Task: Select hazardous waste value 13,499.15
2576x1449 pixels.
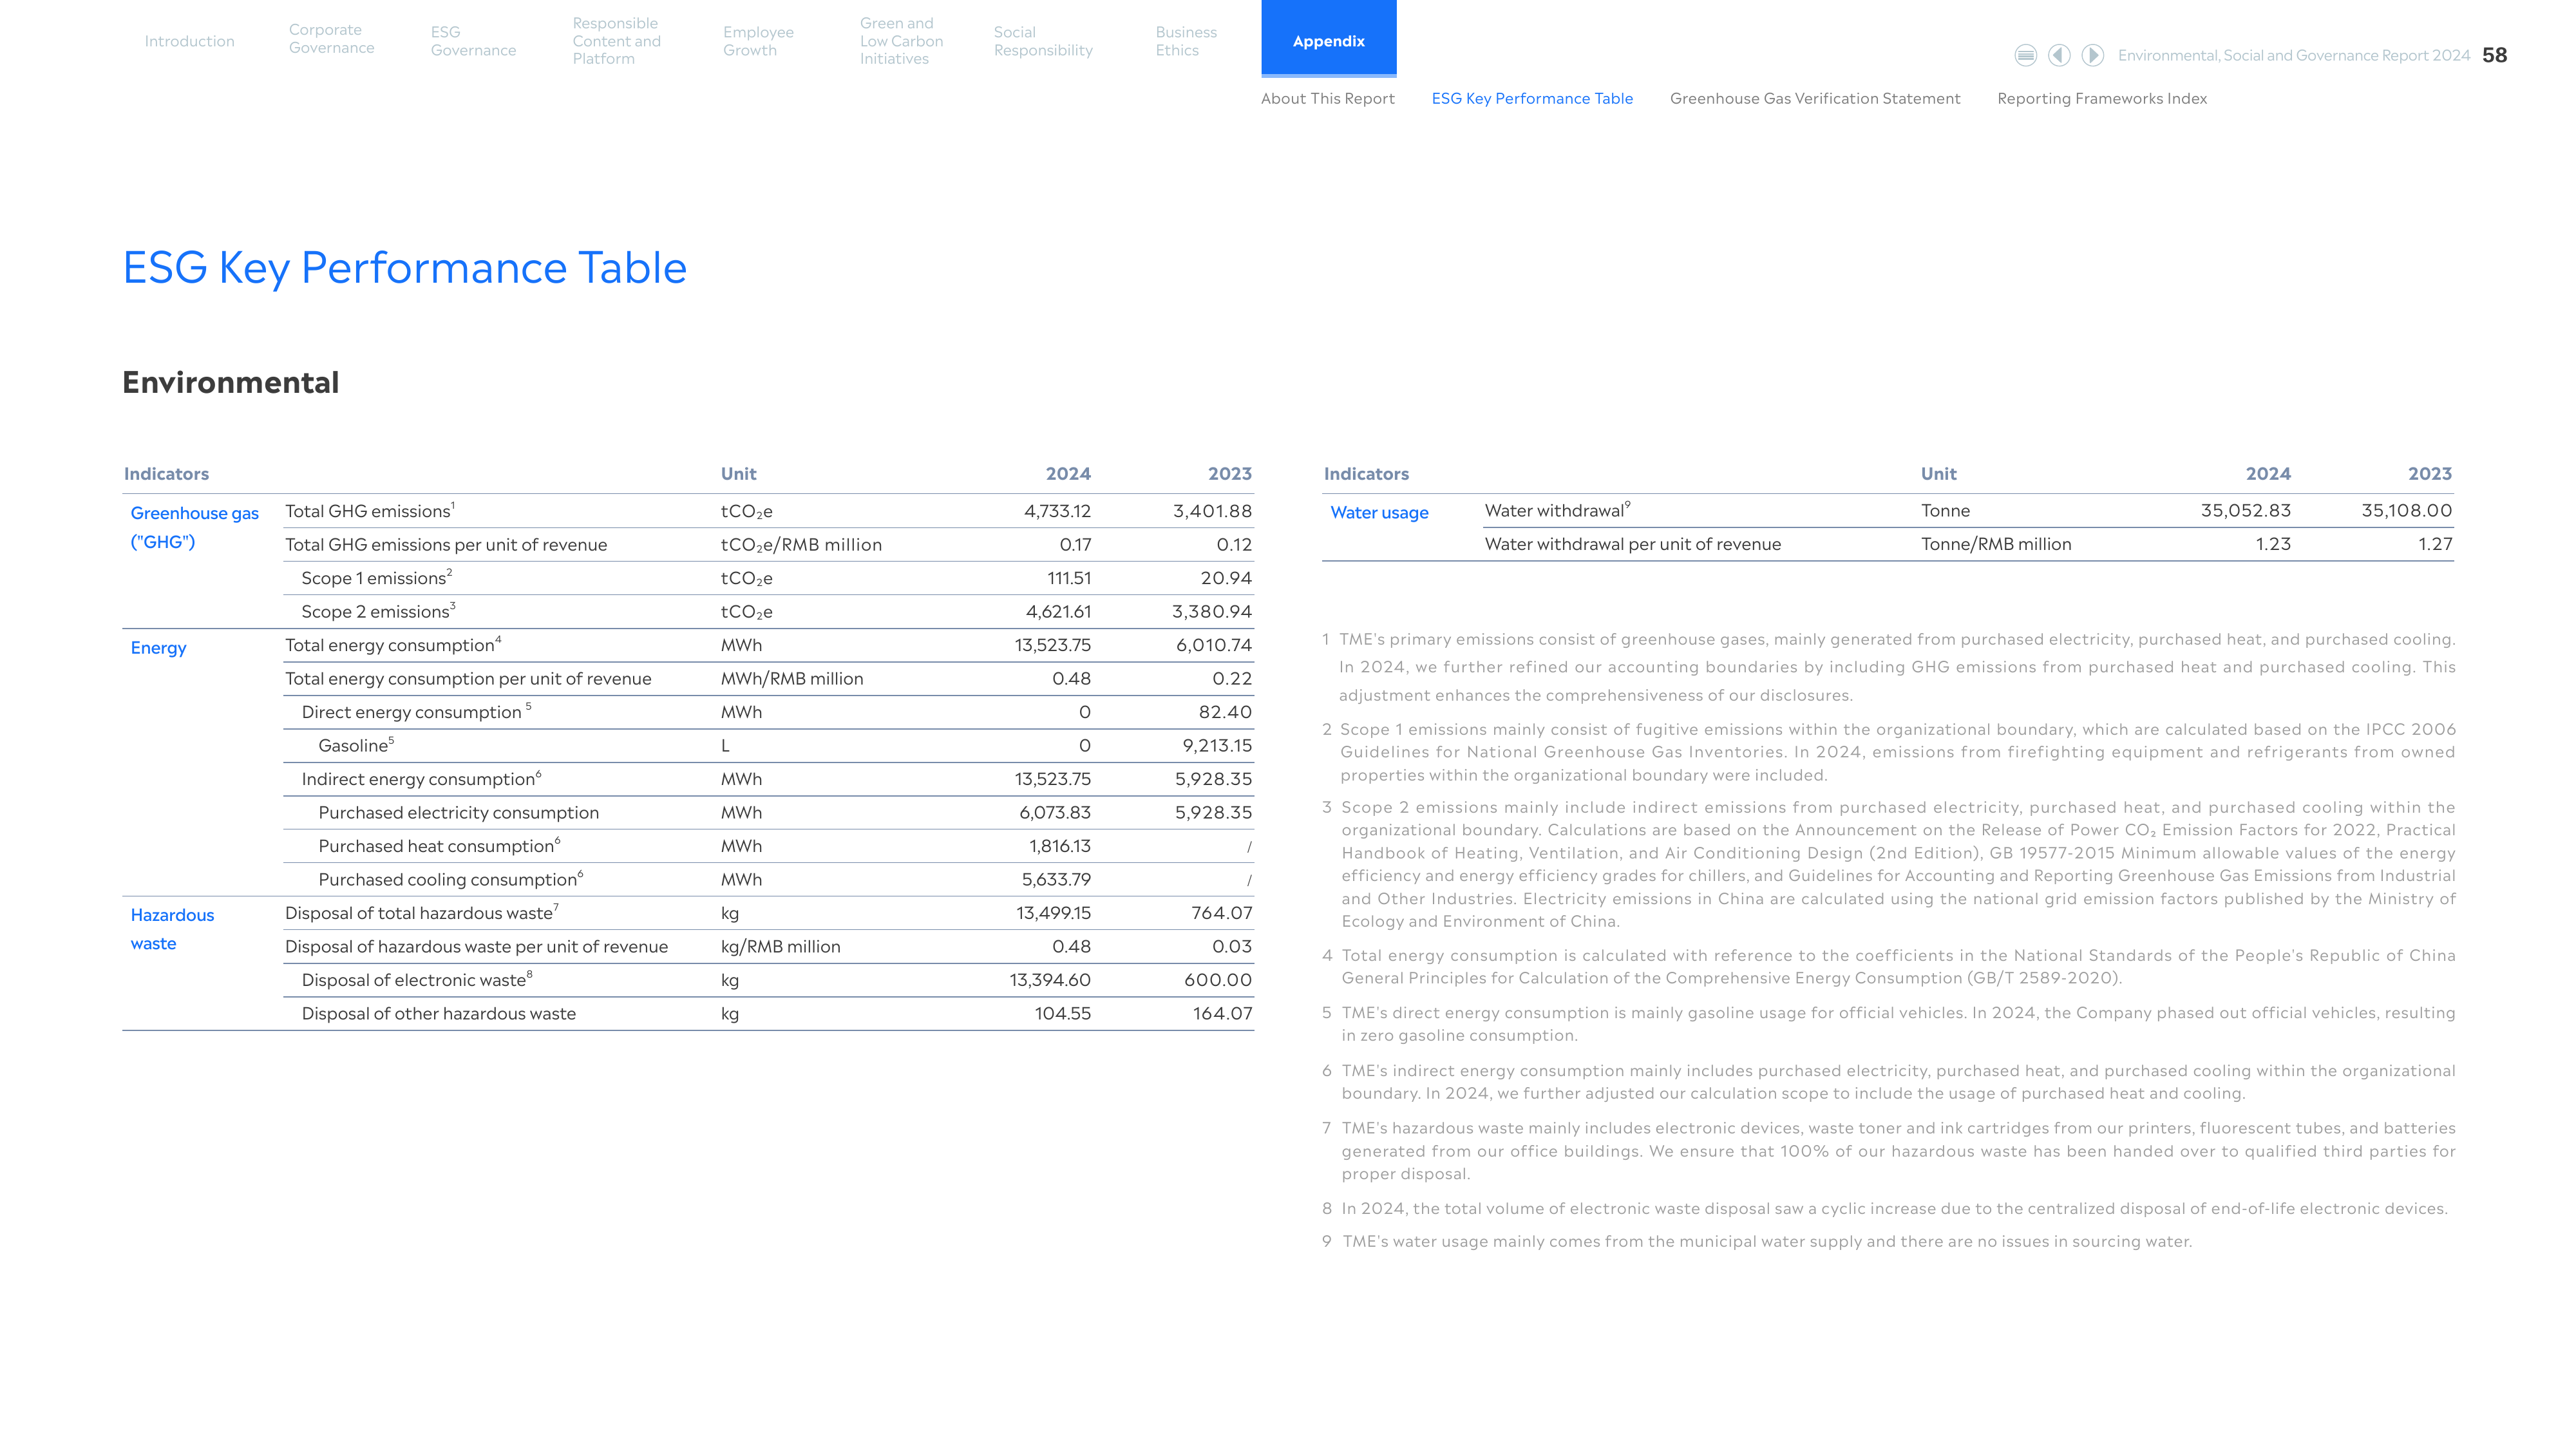Action: (x=1054, y=913)
